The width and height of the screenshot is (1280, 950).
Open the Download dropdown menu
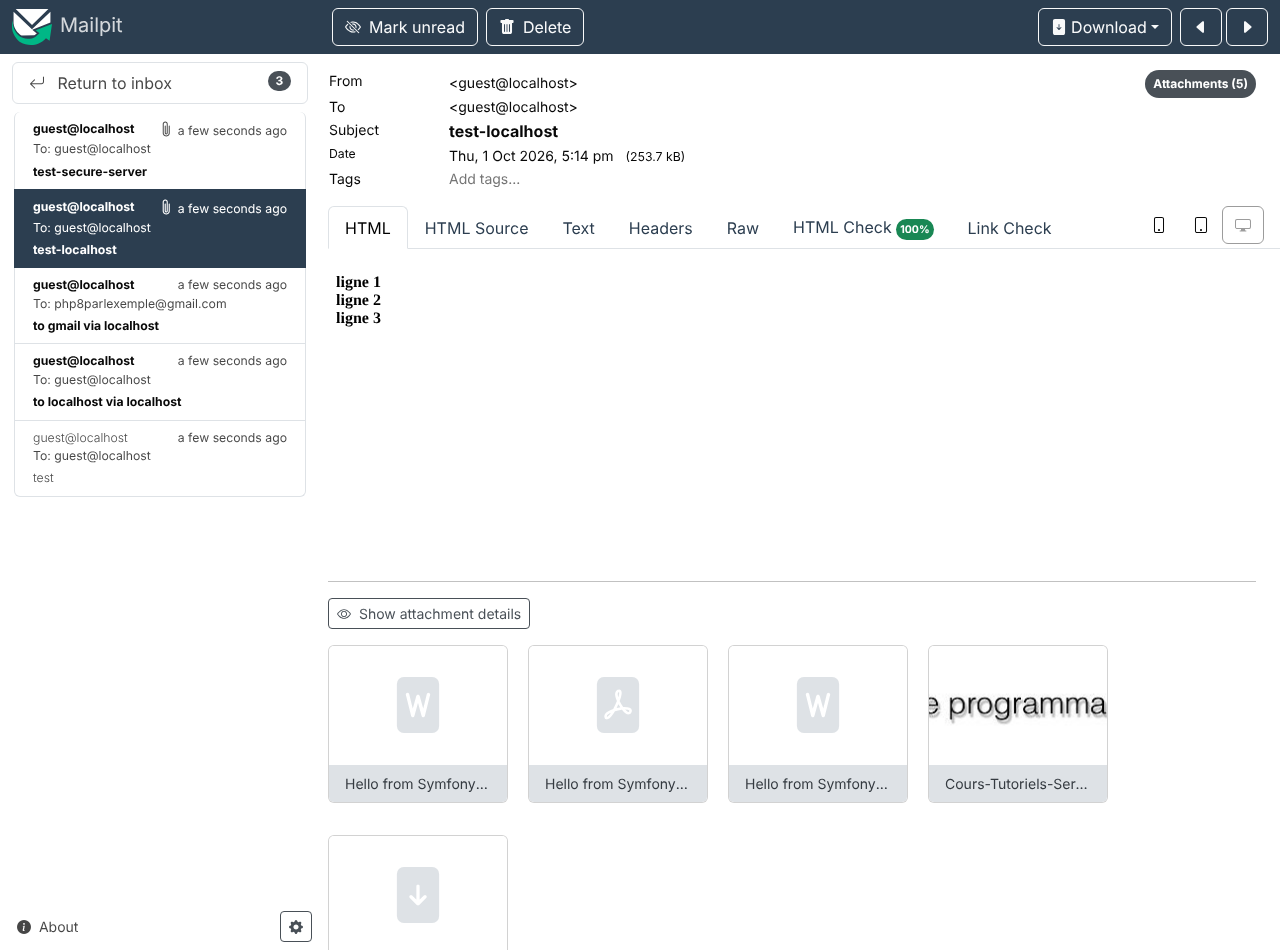(x=1105, y=27)
